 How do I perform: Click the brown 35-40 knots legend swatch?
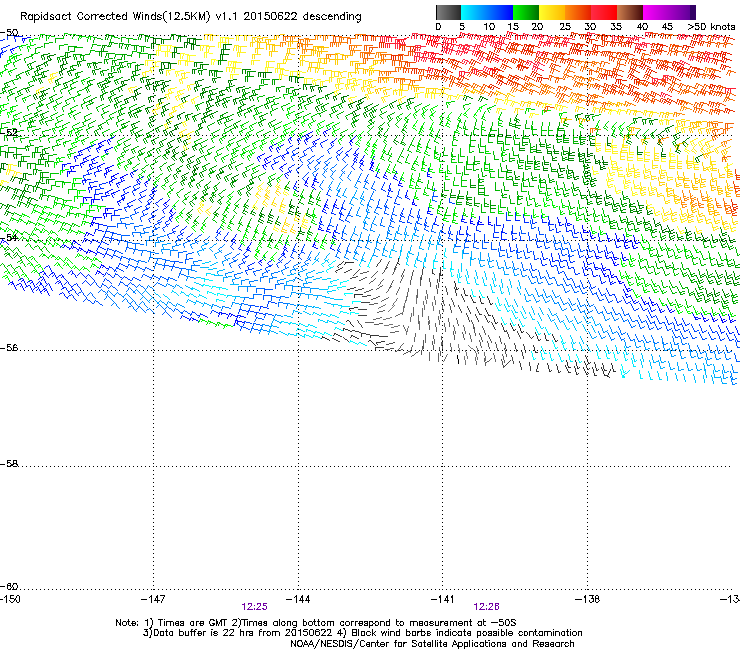pos(630,12)
